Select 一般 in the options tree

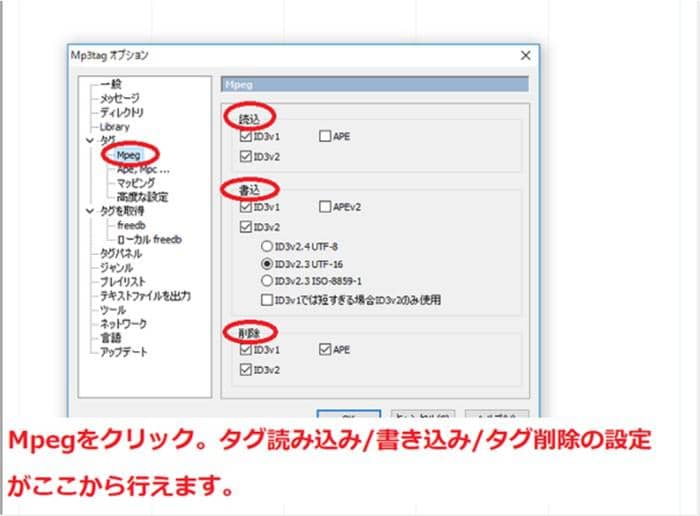tap(110, 84)
